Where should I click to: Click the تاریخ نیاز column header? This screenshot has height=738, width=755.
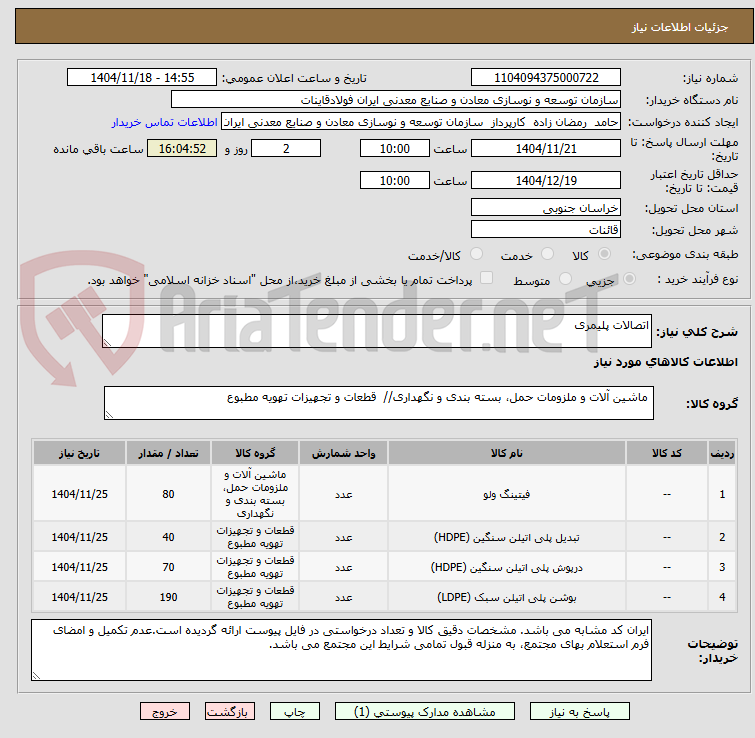pyautogui.click(x=79, y=453)
